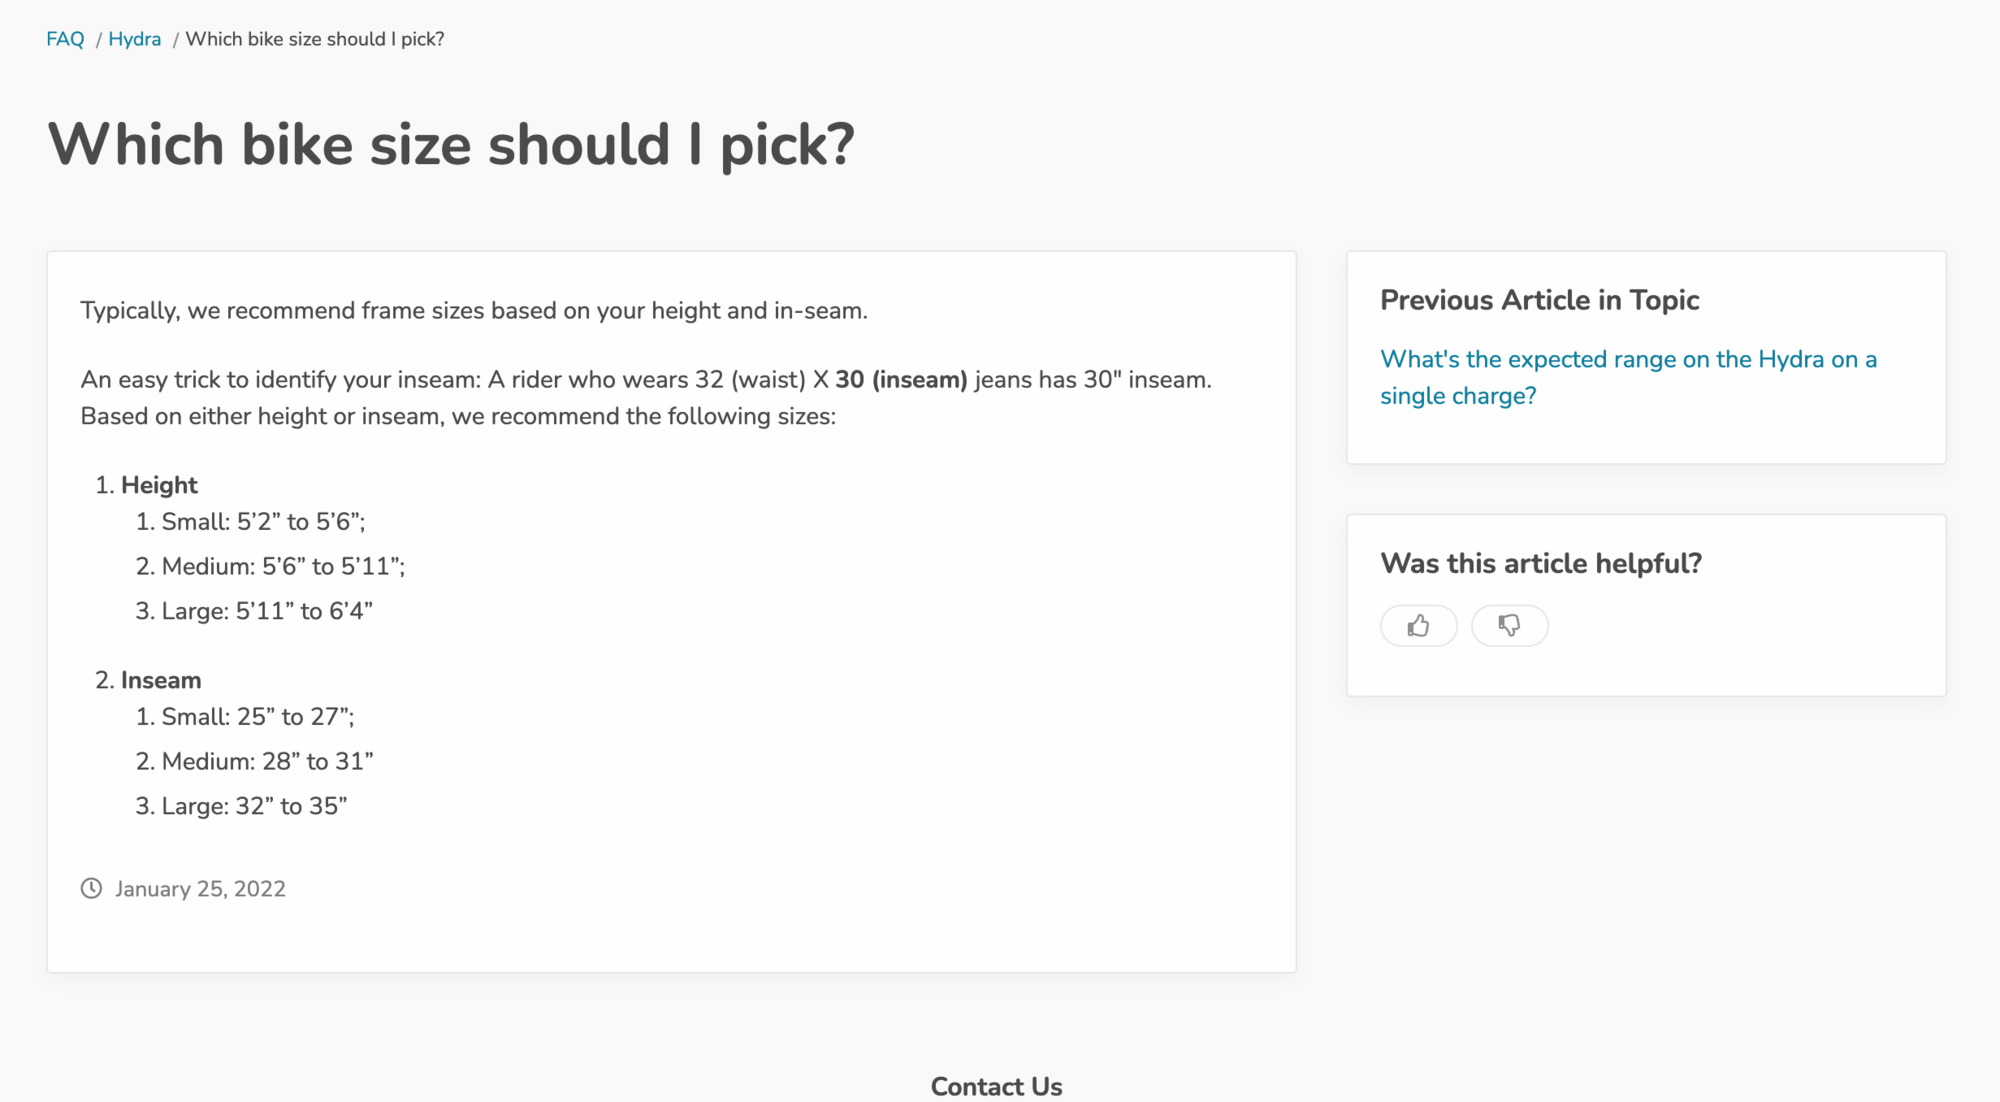Go to FAQ breadcrumb link

65,39
